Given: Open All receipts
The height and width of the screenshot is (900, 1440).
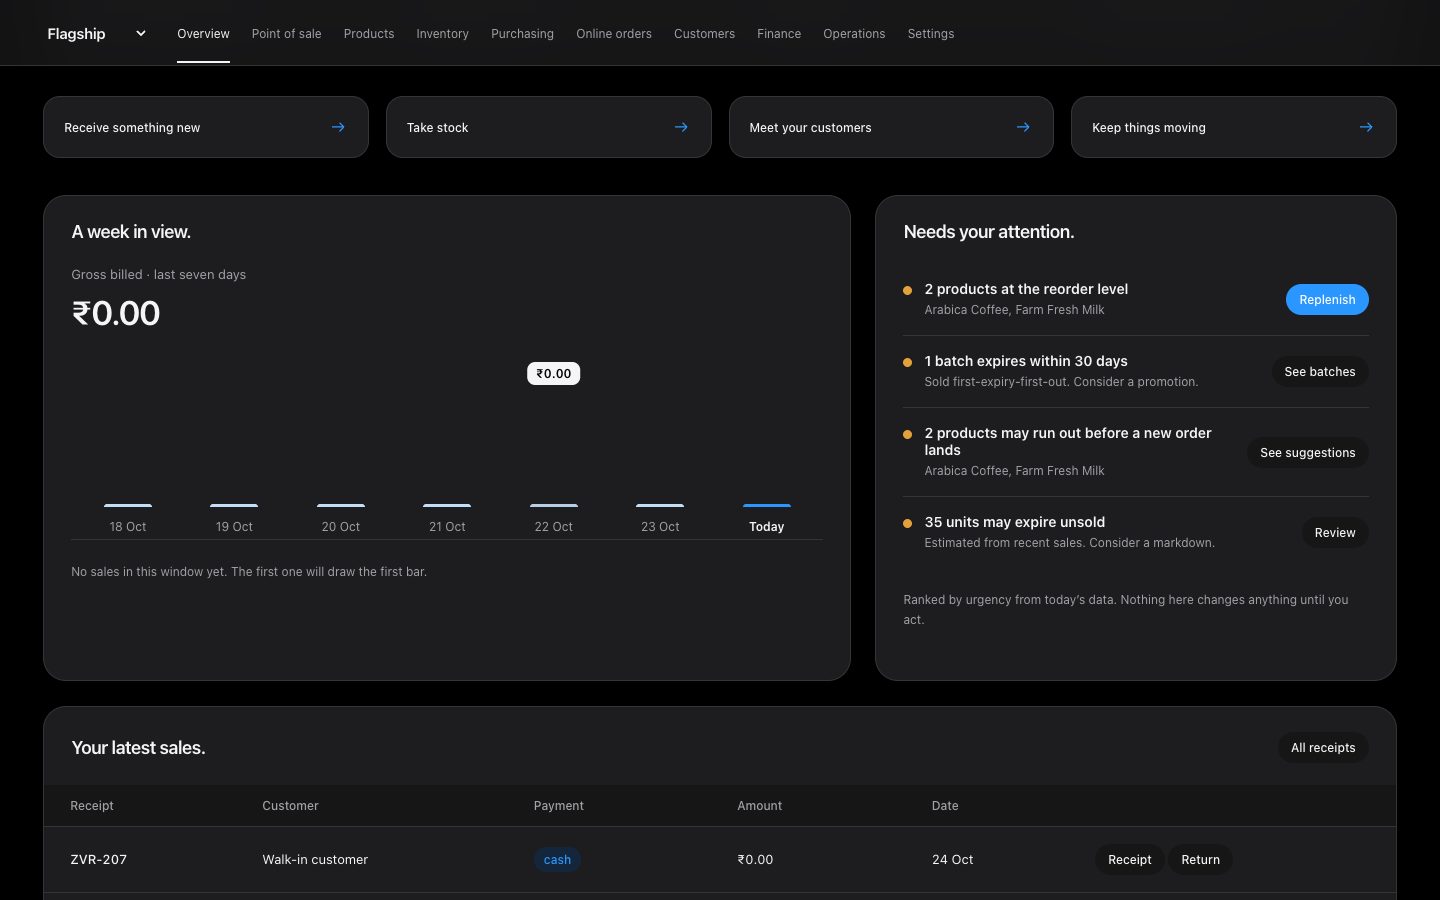Looking at the screenshot, I should point(1323,747).
